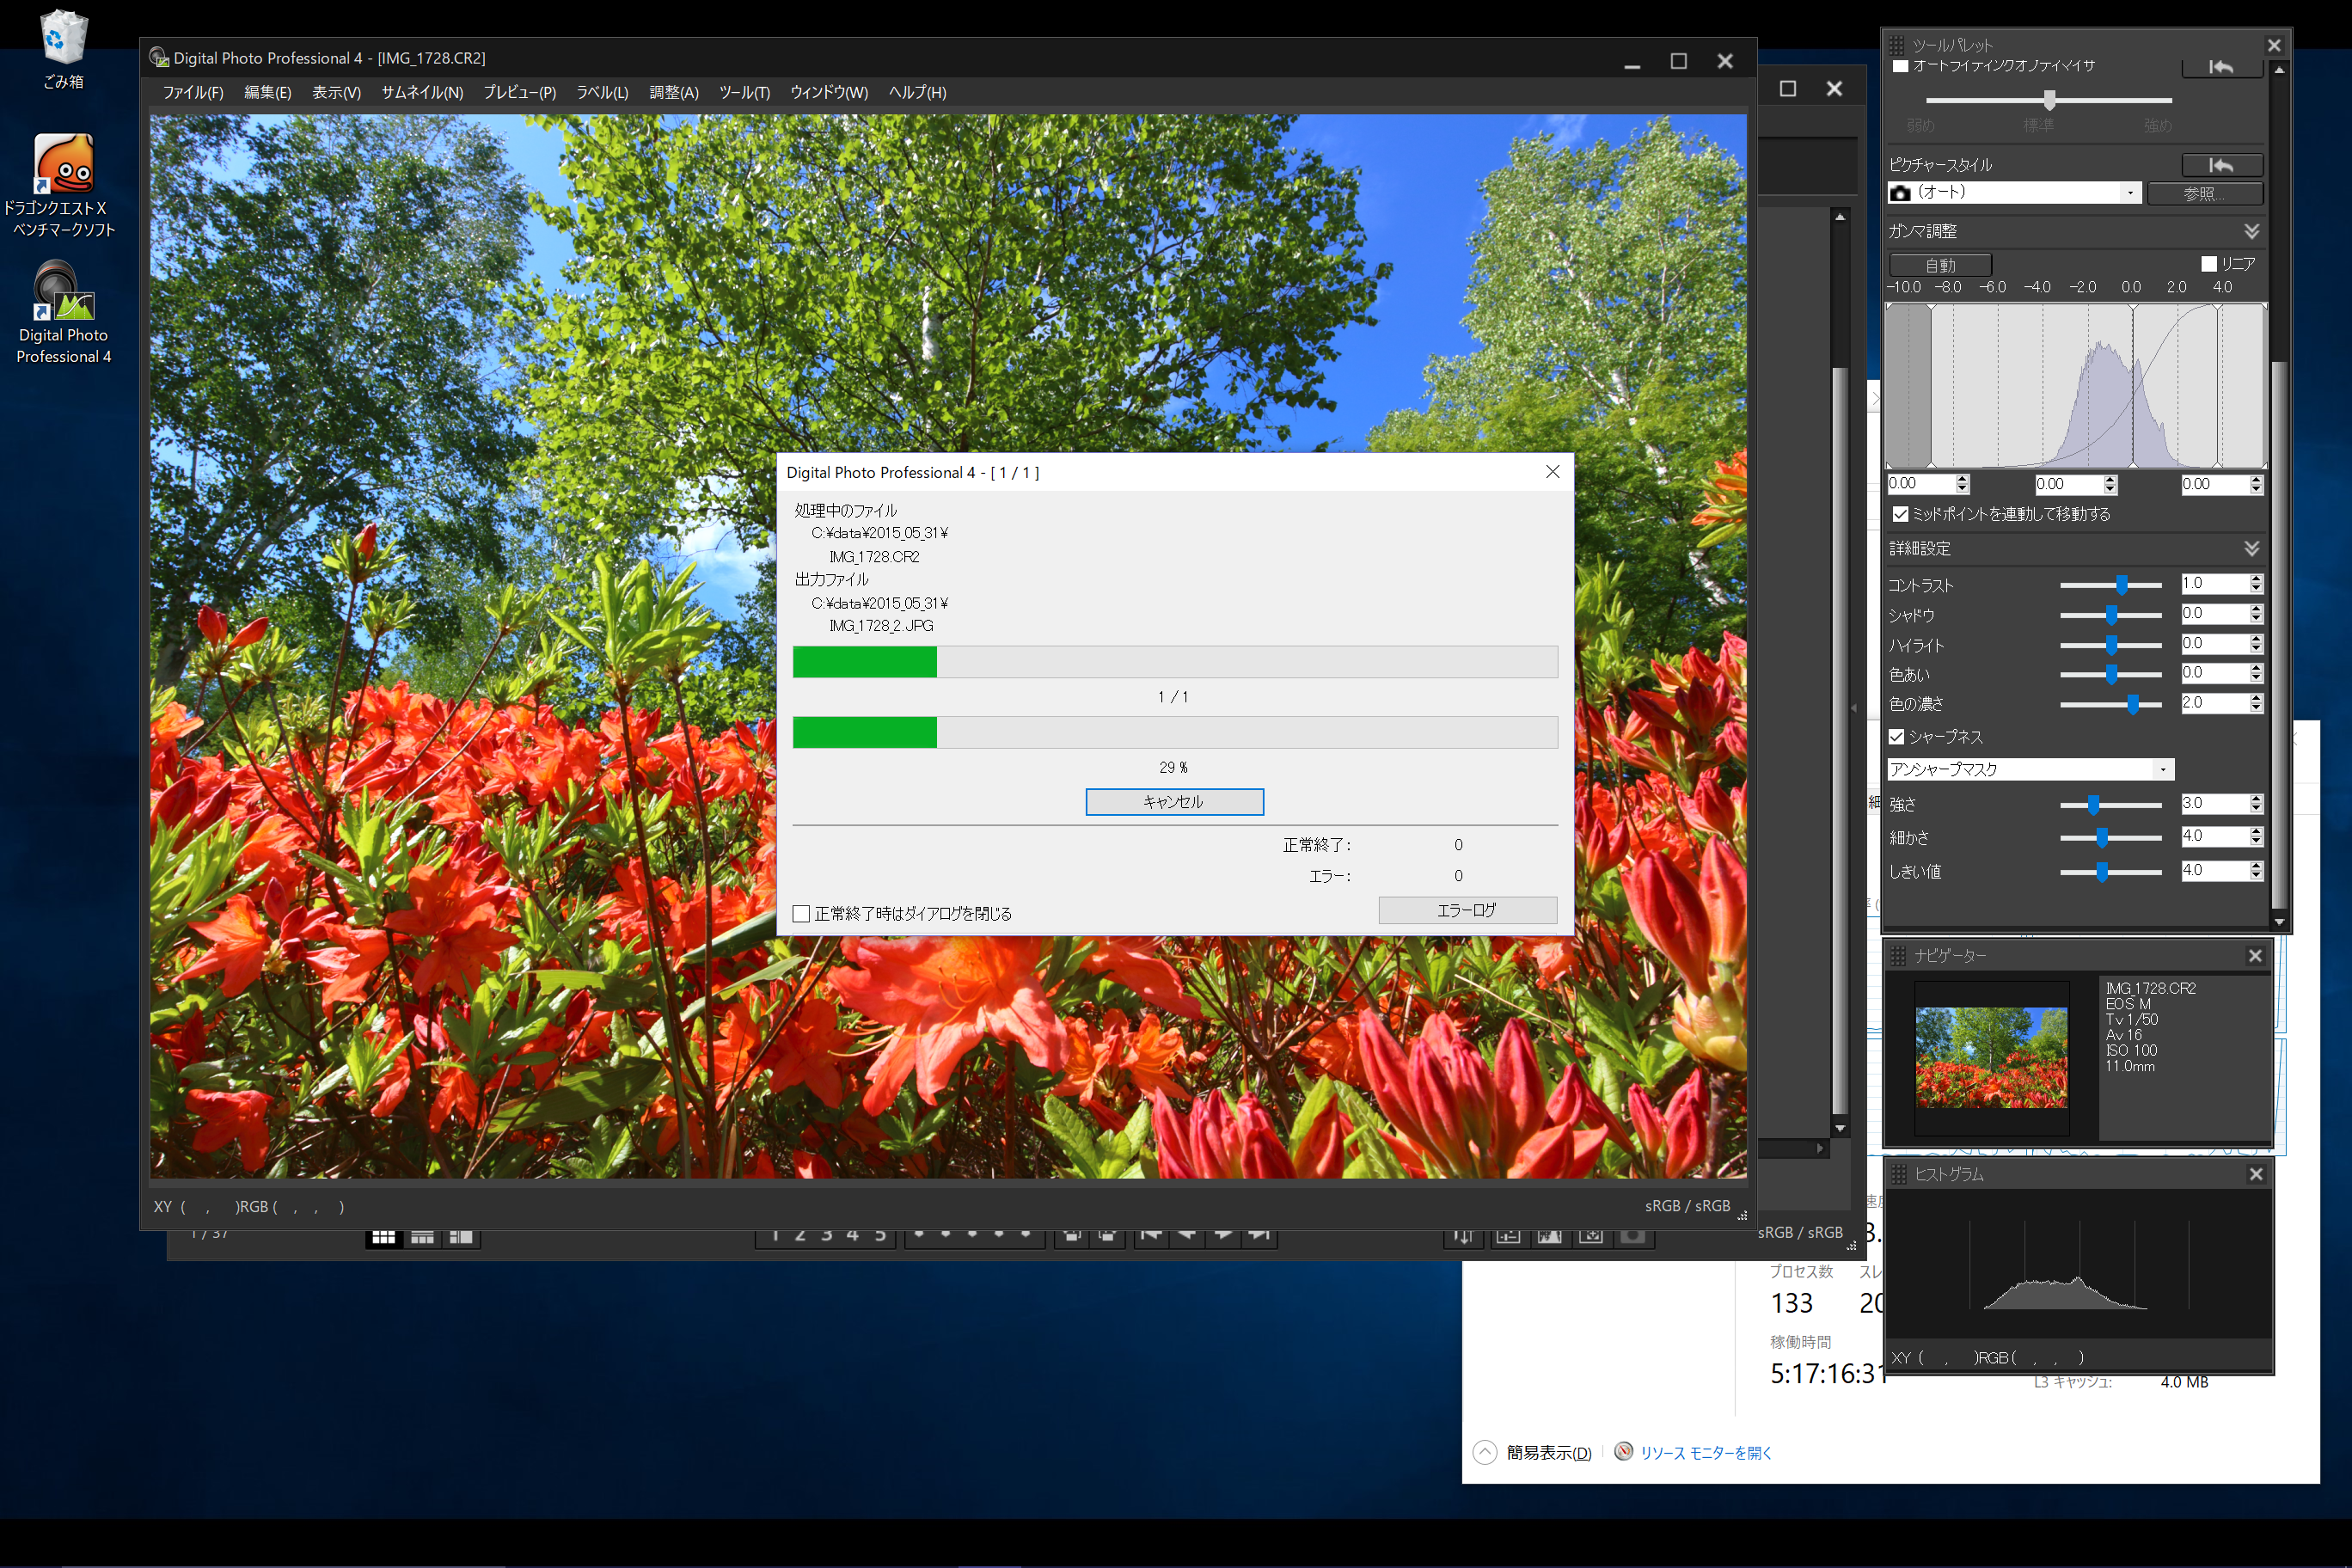Image resolution: width=2352 pixels, height=1568 pixels.
Task: Open the サムネイル(N) menu
Action: click(x=422, y=92)
